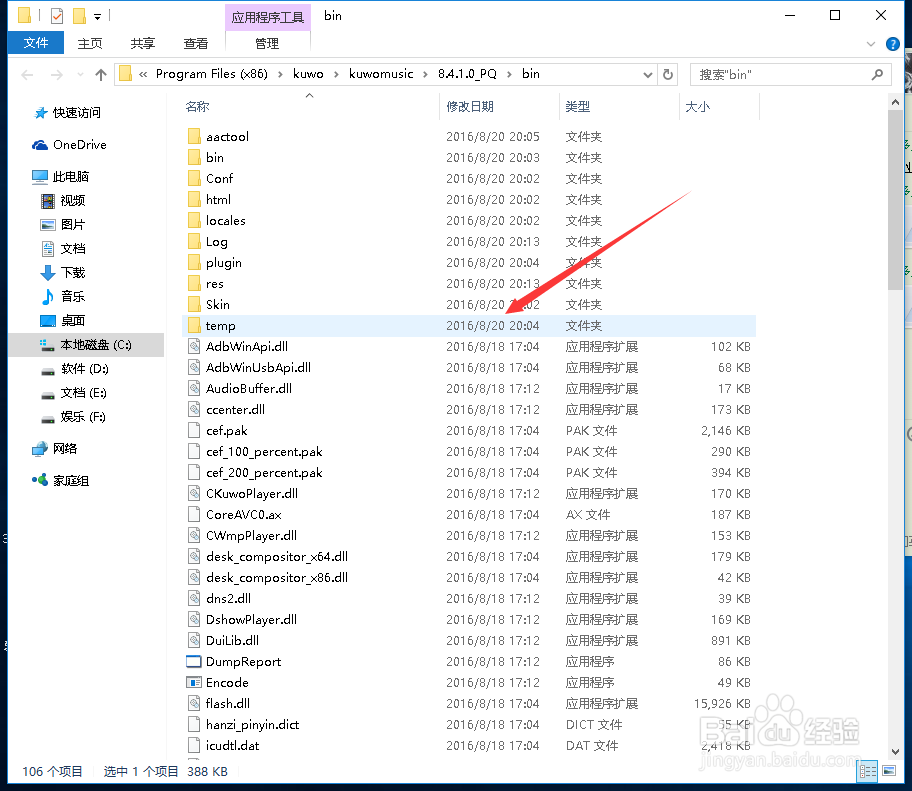
Task: Click the New folder icon in quick access toolbar
Action: [x=79, y=16]
